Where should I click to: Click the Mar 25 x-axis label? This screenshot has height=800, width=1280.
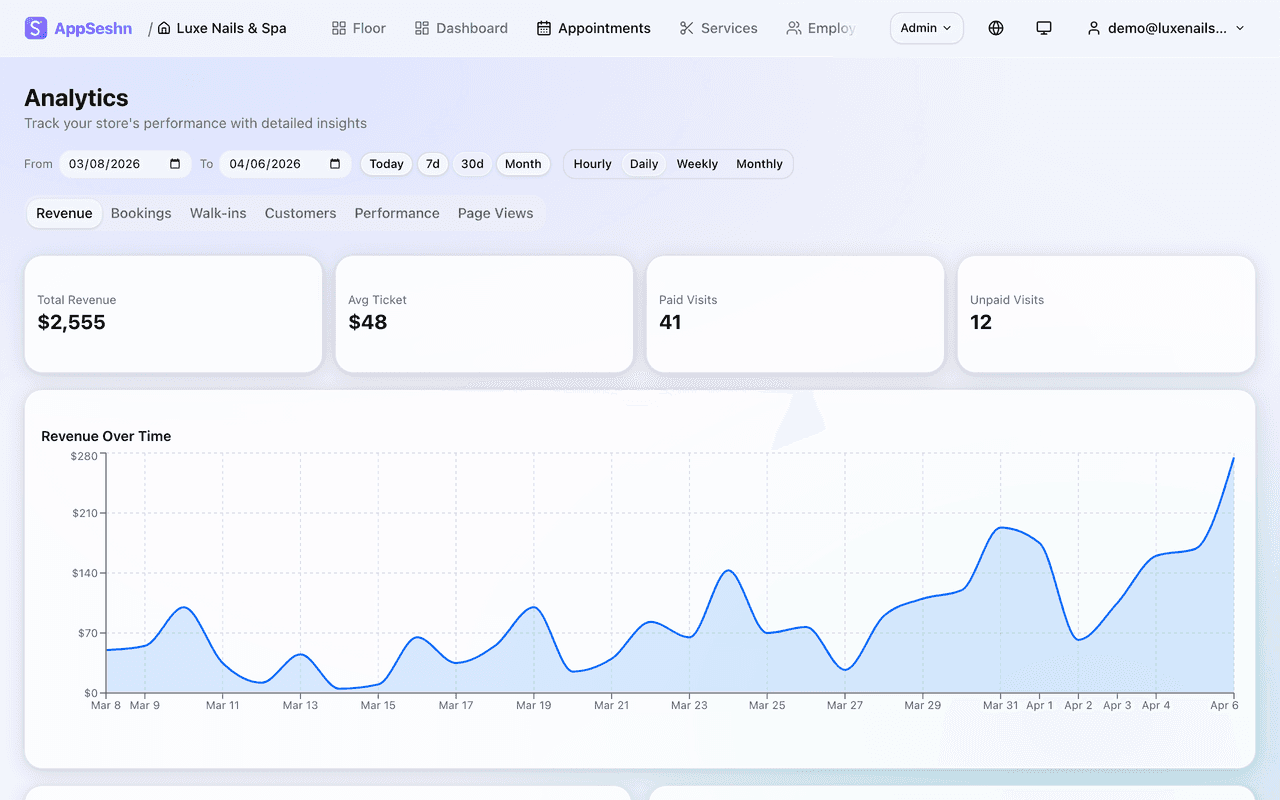point(766,705)
